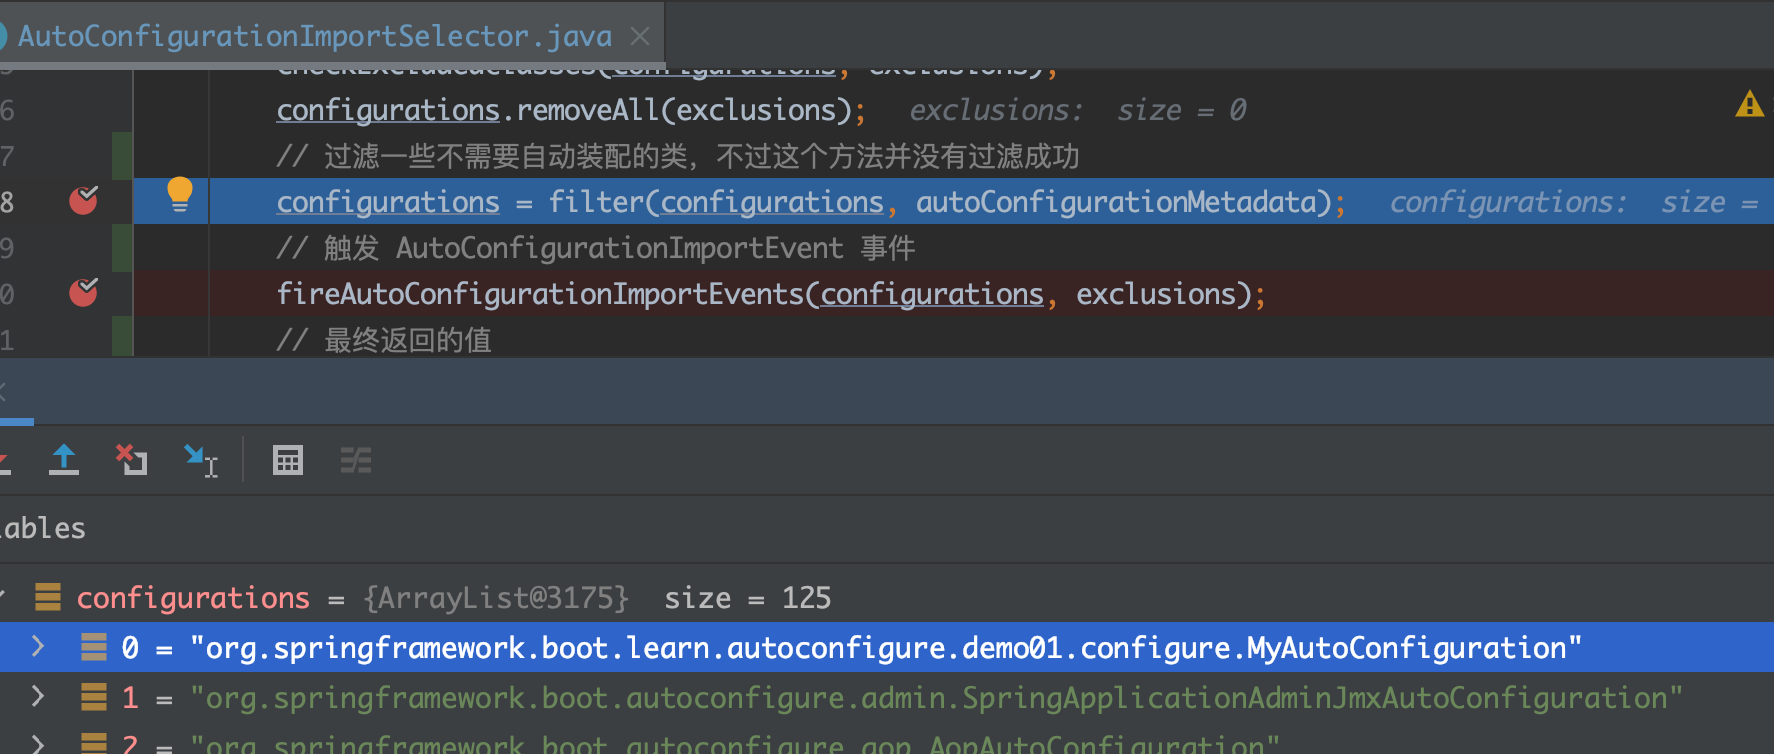Click the comment mentioning AutoConfigurationImportEvent
The height and width of the screenshot is (754, 1774).
point(596,248)
